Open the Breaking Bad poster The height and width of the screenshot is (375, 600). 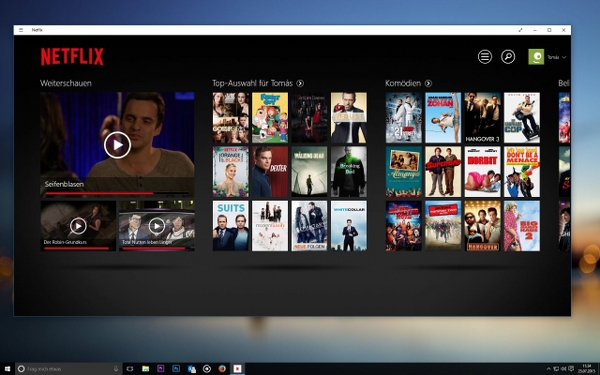(x=349, y=172)
